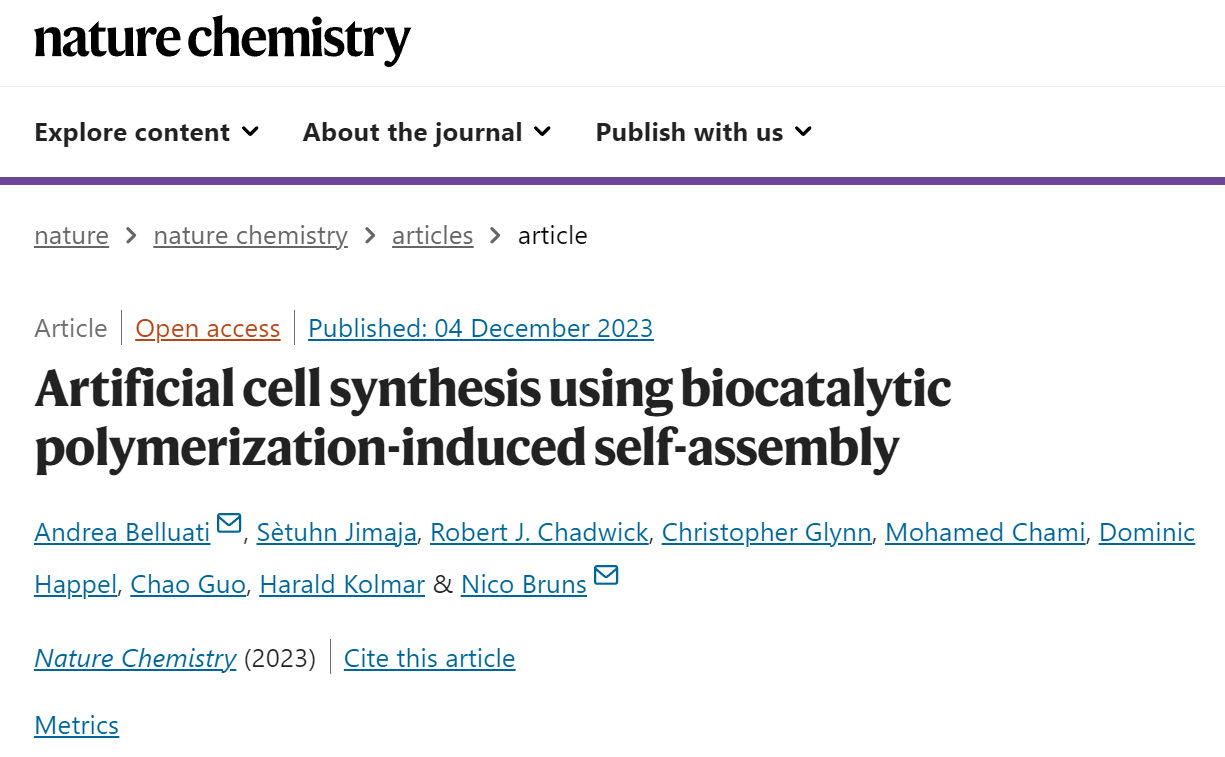
Task: Open author Mohamed Chami's link
Action: 985,533
